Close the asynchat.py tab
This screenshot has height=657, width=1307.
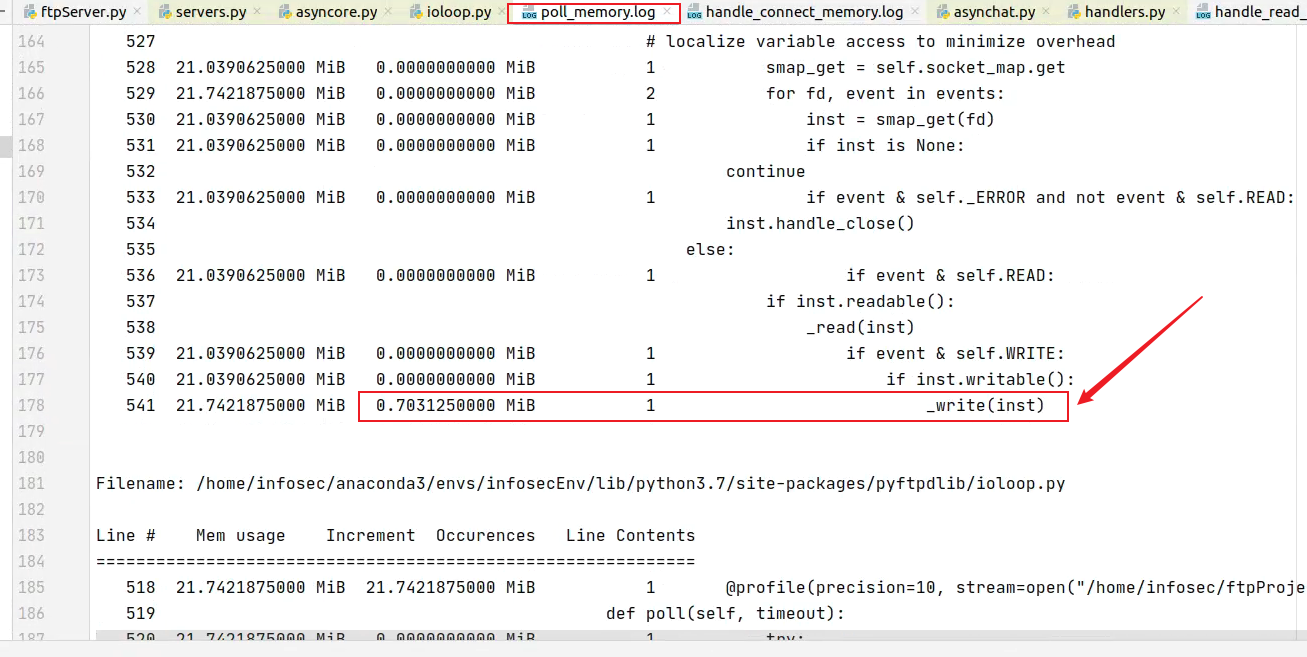pyautogui.click(x=1046, y=12)
